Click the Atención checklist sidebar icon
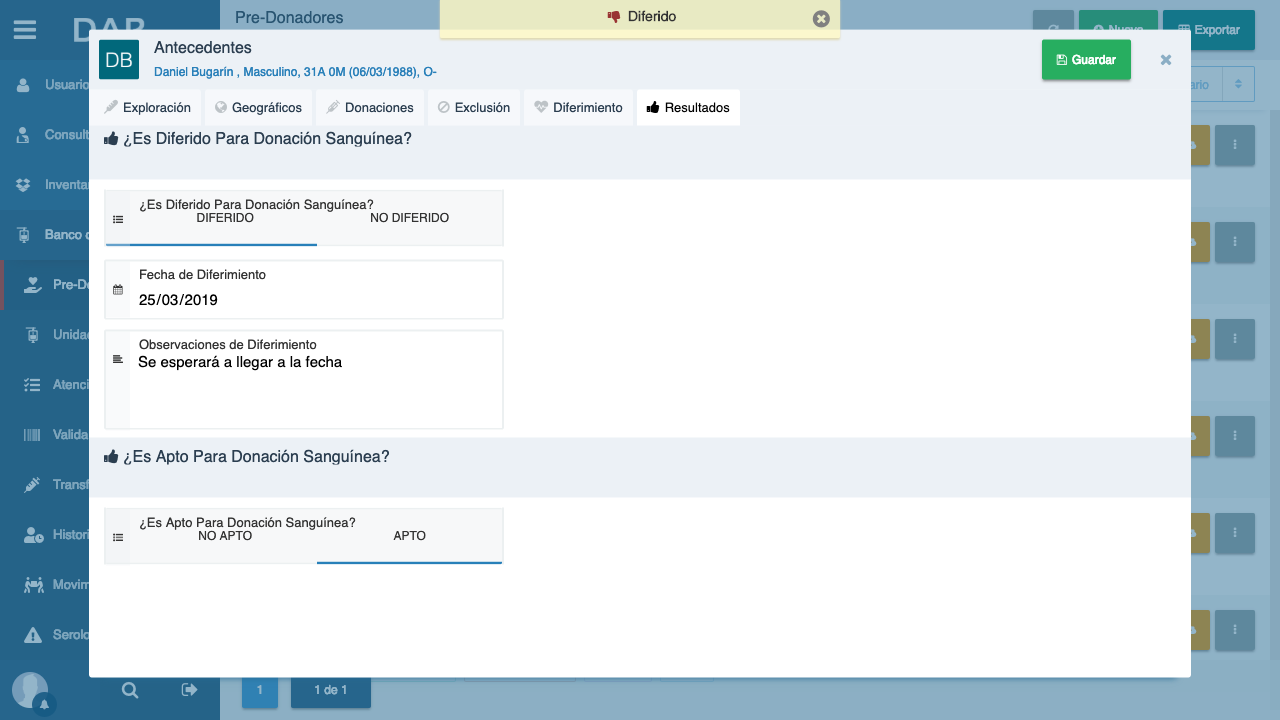This screenshot has width=1280, height=720. tap(32, 385)
